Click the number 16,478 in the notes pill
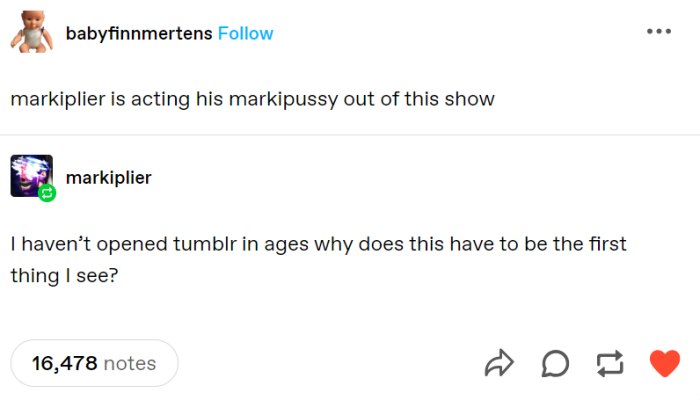This screenshot has width=700, height=400. pos(64,363)
